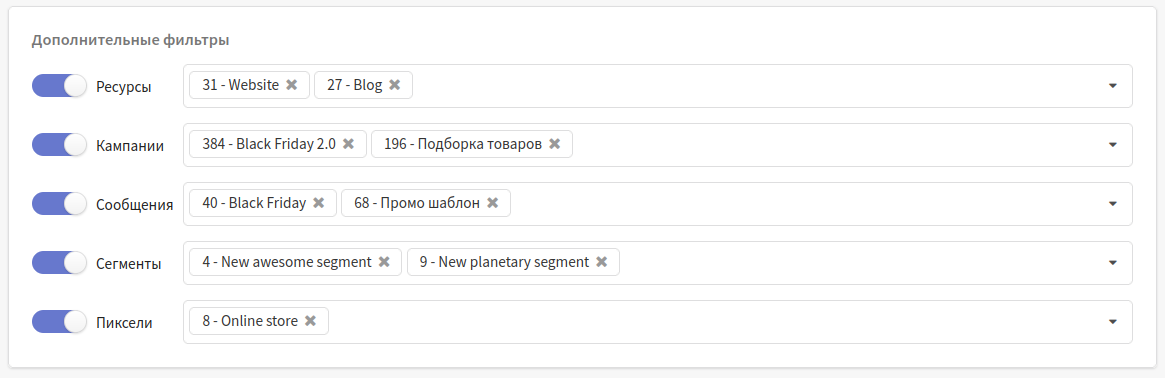Toggle the Пиксели filter switch
The image size is (1165, 378).
coord(59,322)
